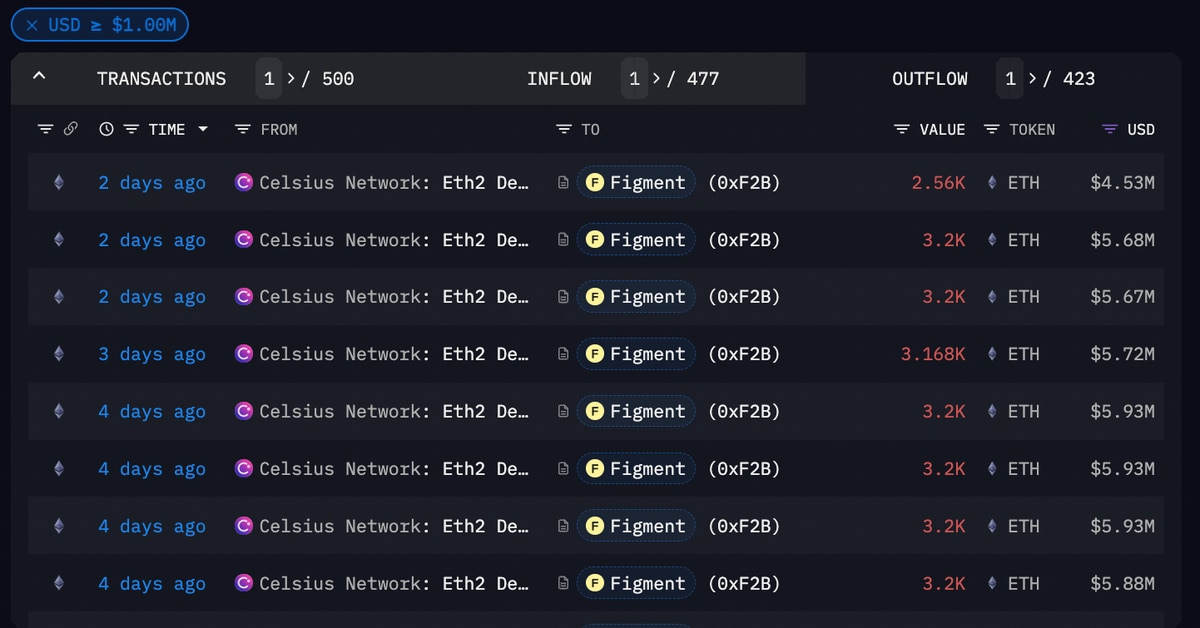Open the TIME sort dropdown arrow

coord(203,129)
